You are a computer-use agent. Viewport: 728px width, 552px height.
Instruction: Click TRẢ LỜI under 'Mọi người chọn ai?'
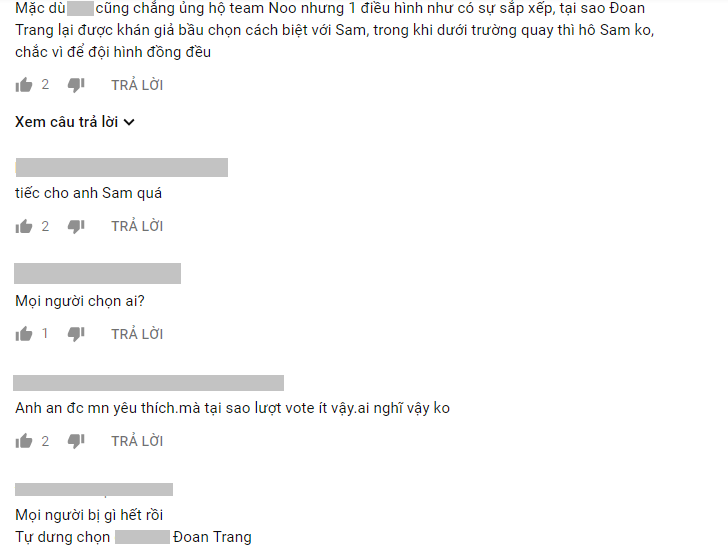pos(137,334)
